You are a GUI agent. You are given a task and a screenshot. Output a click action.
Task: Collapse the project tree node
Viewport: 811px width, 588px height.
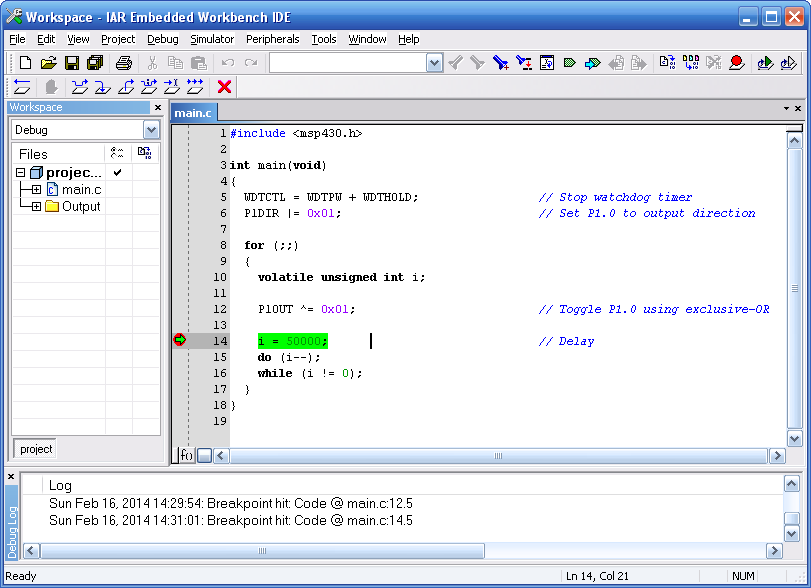click(21, 172)
